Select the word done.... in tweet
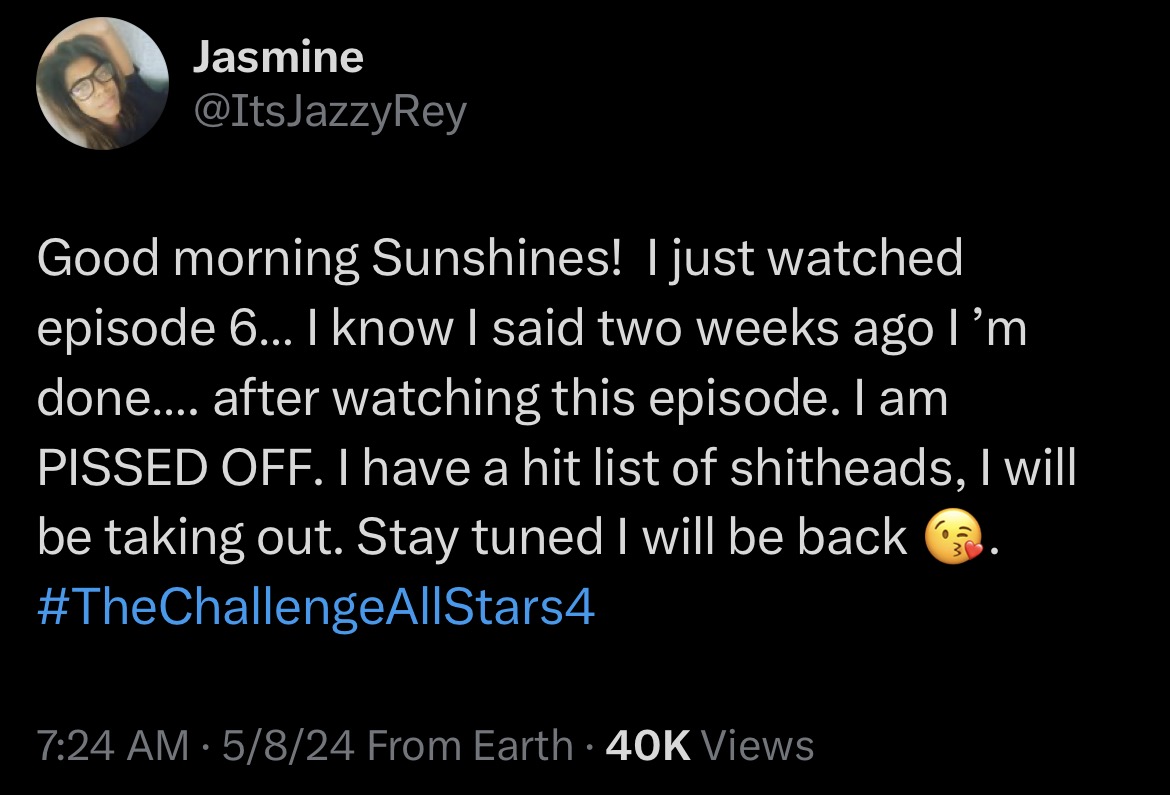Viewport: 1170px width, 795px height. coord(119,399)
